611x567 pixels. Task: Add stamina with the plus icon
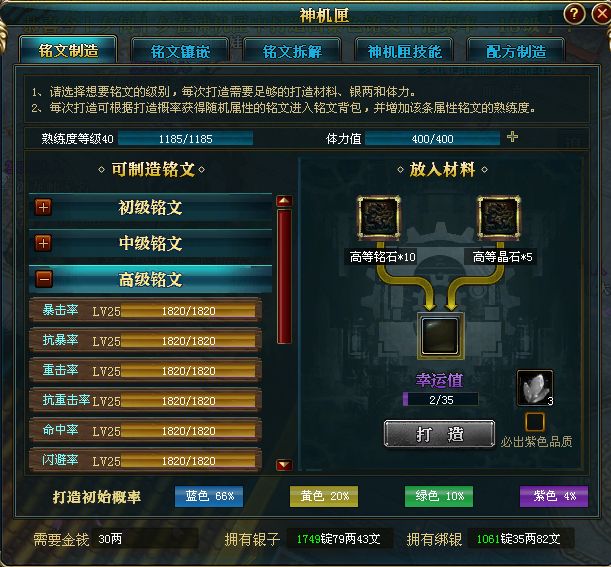512,137
